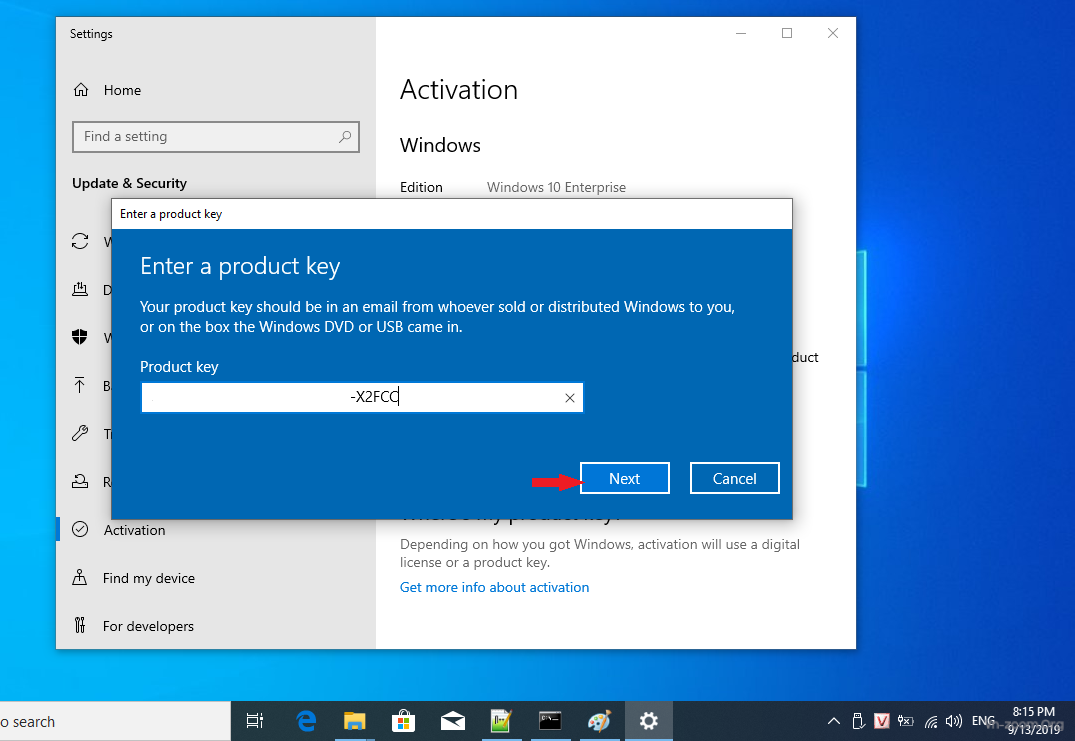Open Task View from the taskbar
Image resolution: width=1075 pixels, height=741 pixels.
tap(255, 721)
